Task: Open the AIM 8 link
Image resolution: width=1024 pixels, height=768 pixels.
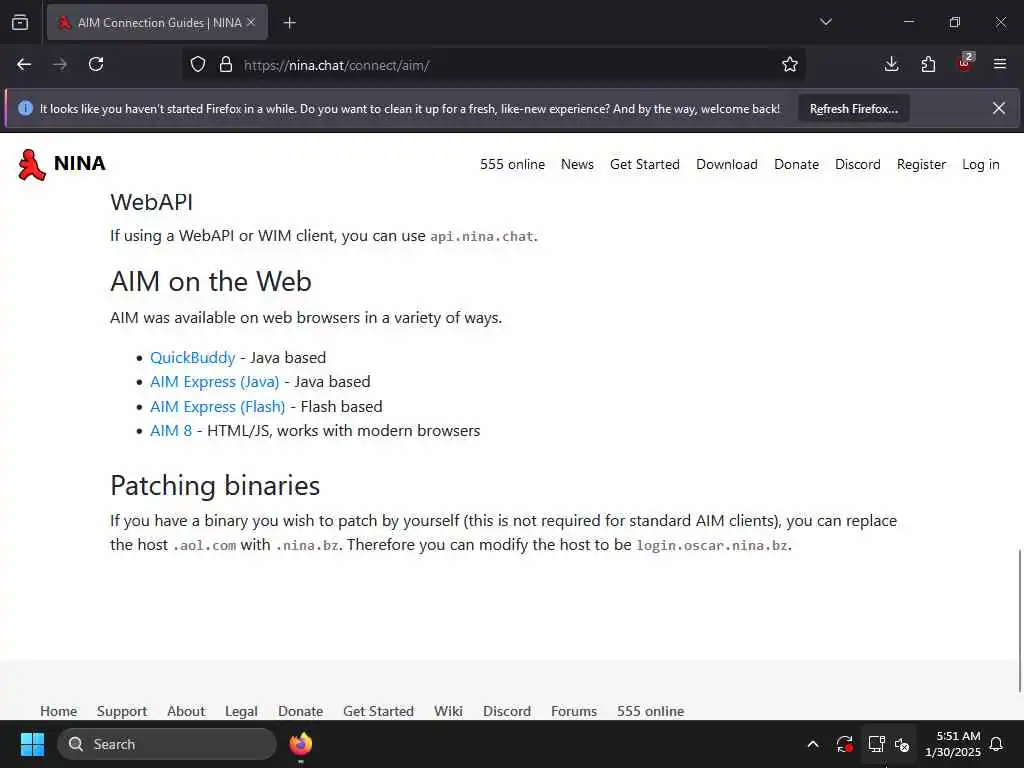Action: [171, 431]
